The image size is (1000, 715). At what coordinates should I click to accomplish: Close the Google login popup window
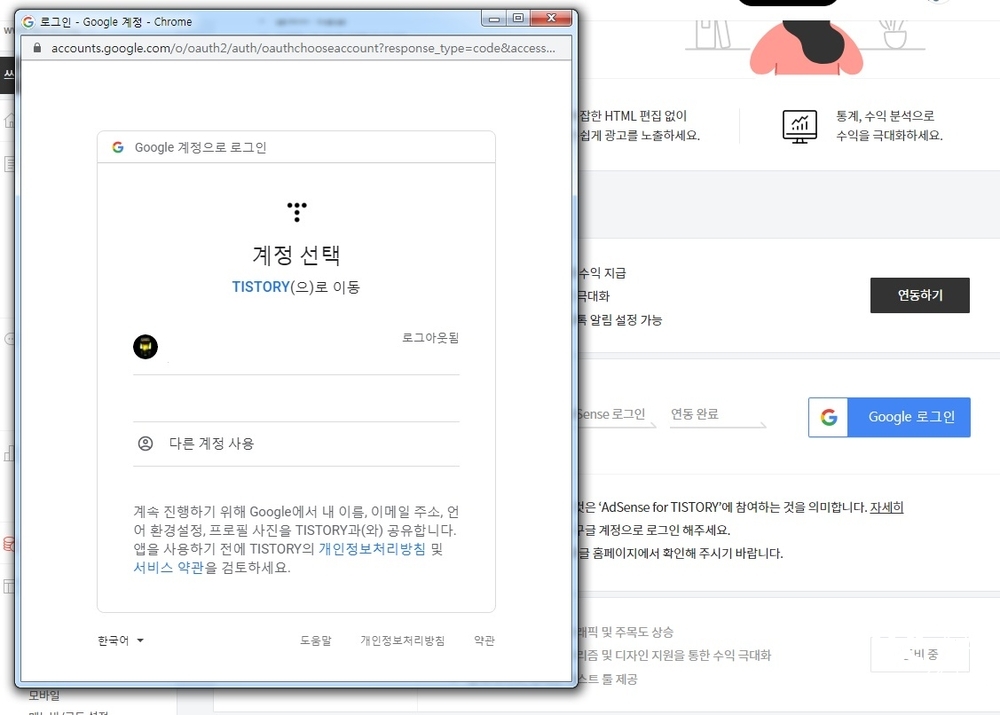point(551,18)
